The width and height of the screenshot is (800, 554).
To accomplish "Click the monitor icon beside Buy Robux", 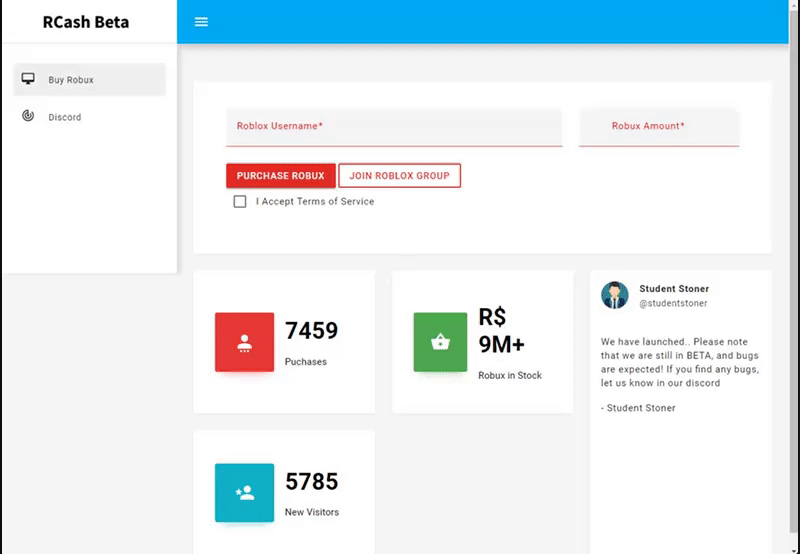I will click(28, 79).
